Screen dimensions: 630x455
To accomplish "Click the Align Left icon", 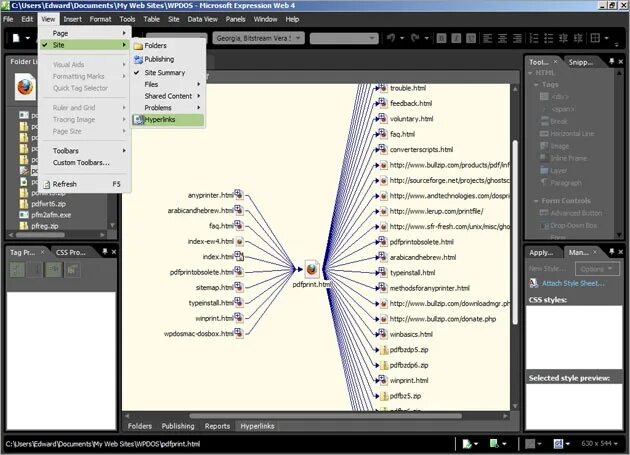I will pos(487,38).
